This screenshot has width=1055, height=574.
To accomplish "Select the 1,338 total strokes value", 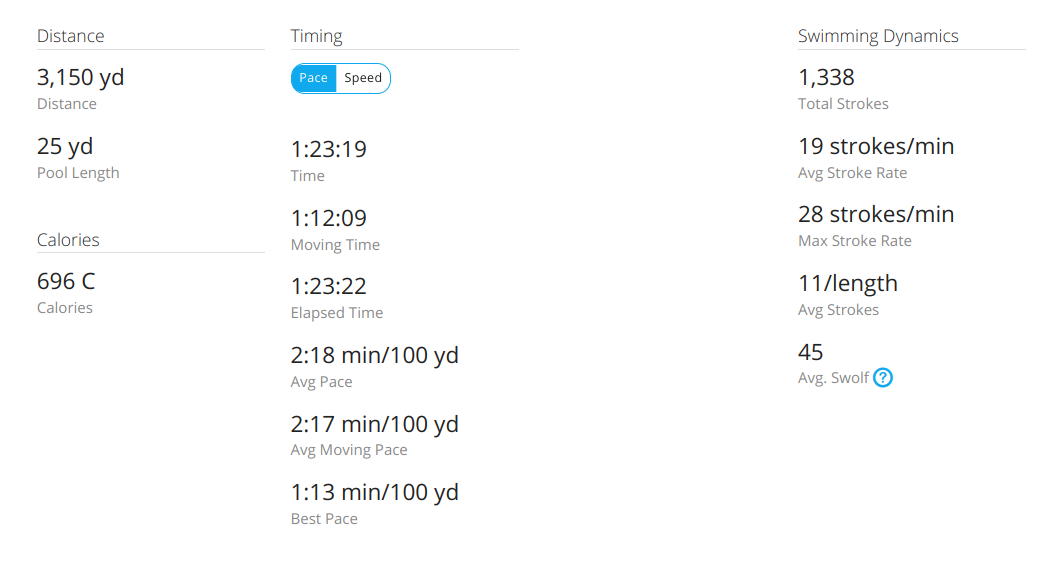I will tap(826, 78).
